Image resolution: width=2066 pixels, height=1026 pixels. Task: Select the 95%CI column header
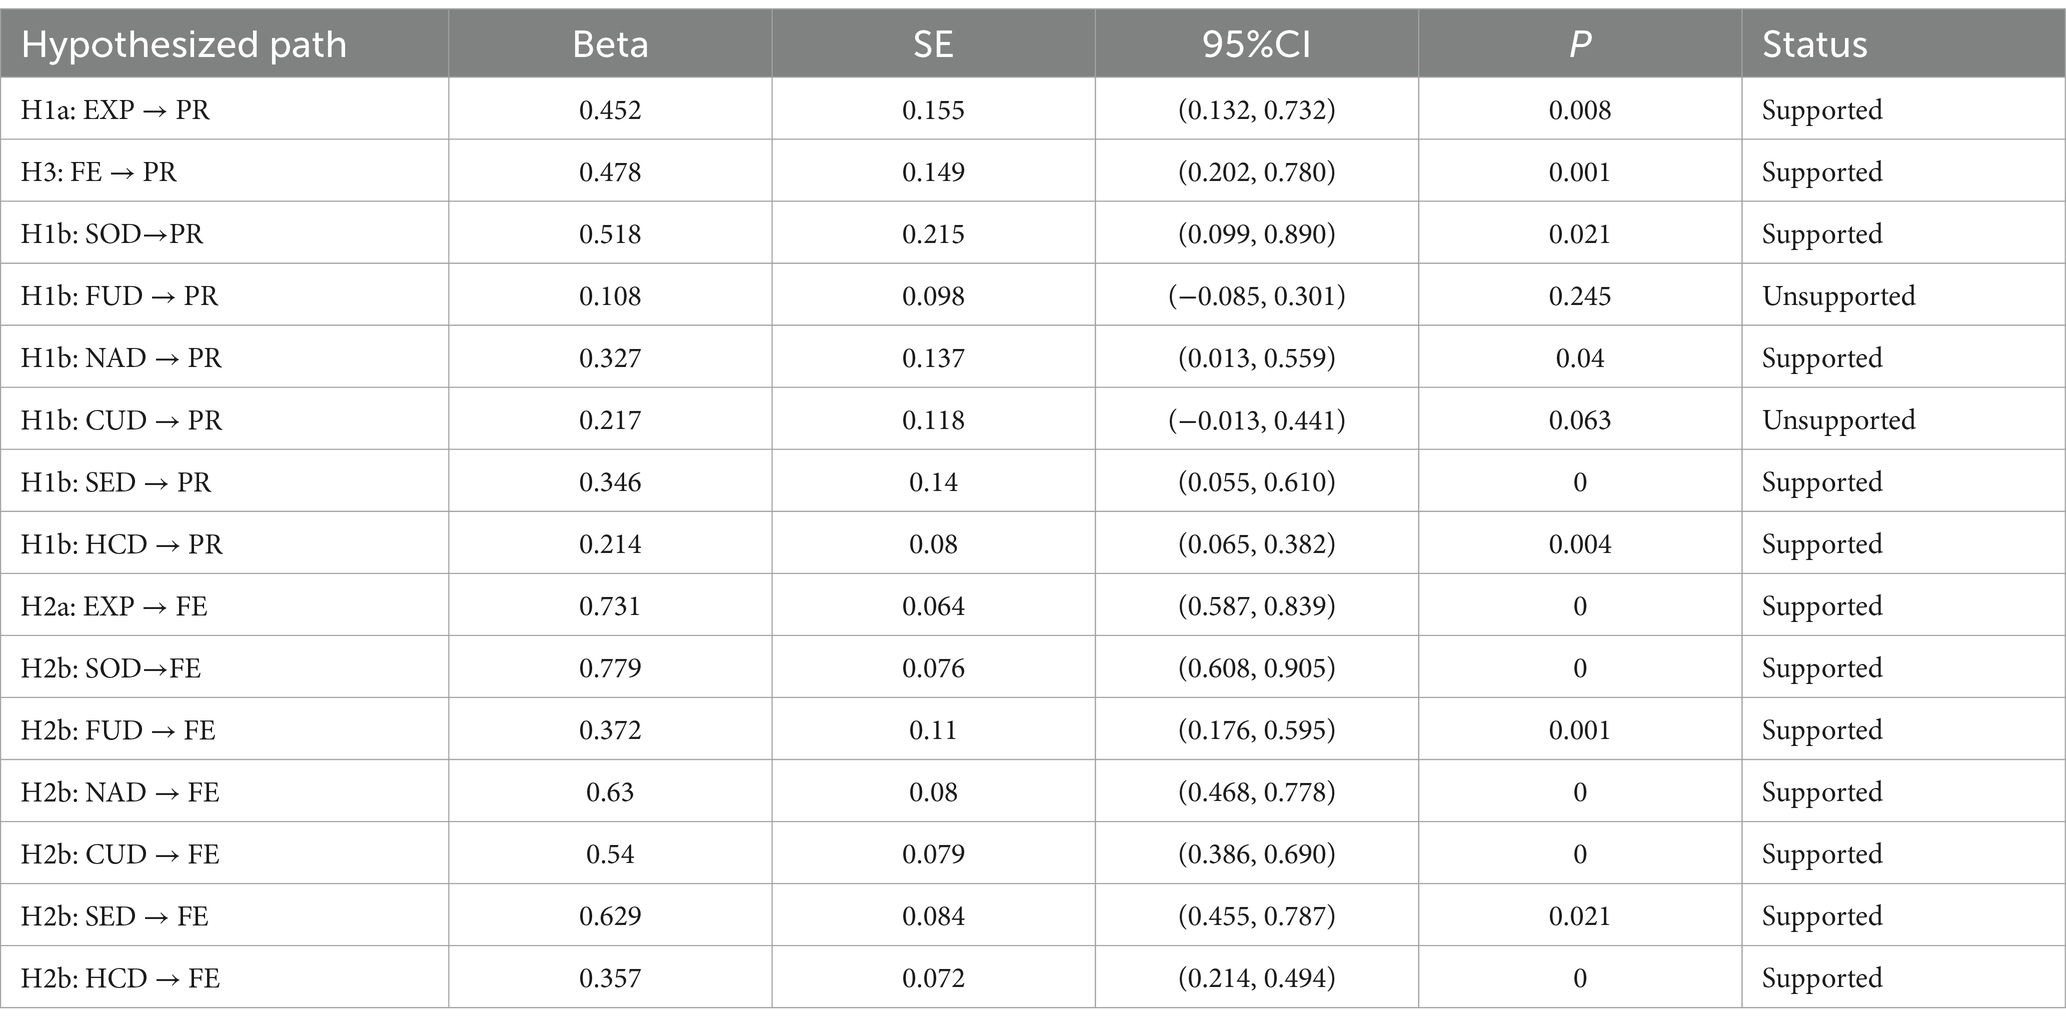[1256, 45]
